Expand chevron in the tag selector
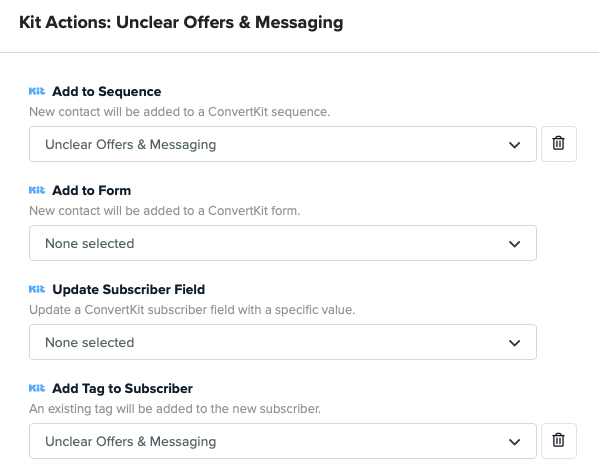This screenshot has width=599, height=471. coord(515,442)
